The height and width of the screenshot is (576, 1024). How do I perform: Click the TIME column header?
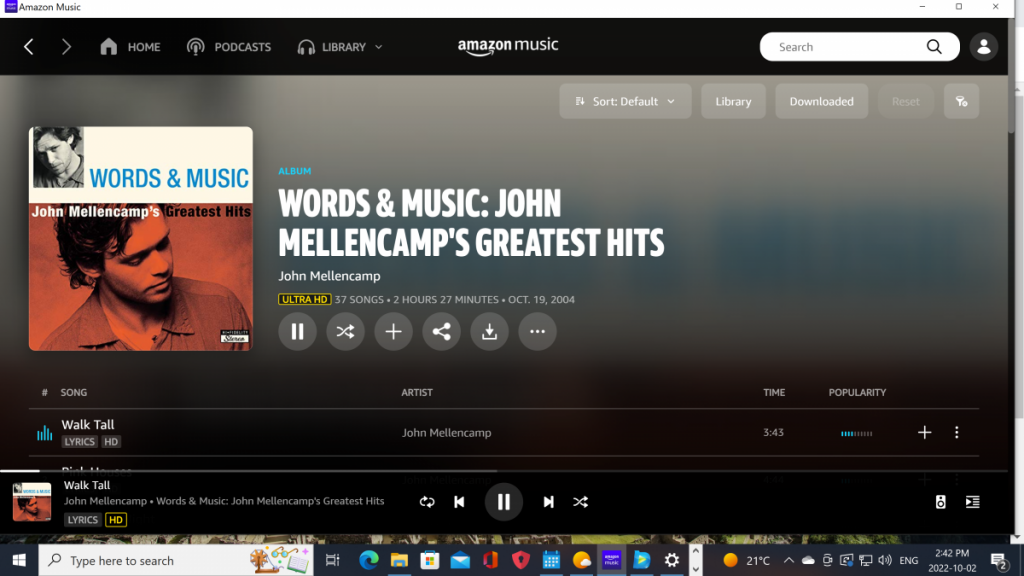point(774,392)
